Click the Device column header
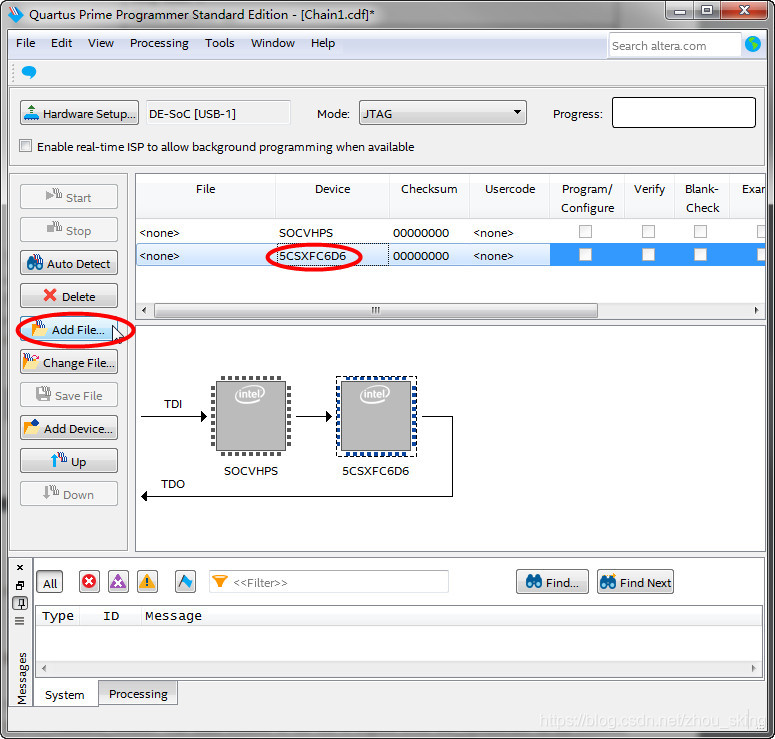 [x=333, y=196]
